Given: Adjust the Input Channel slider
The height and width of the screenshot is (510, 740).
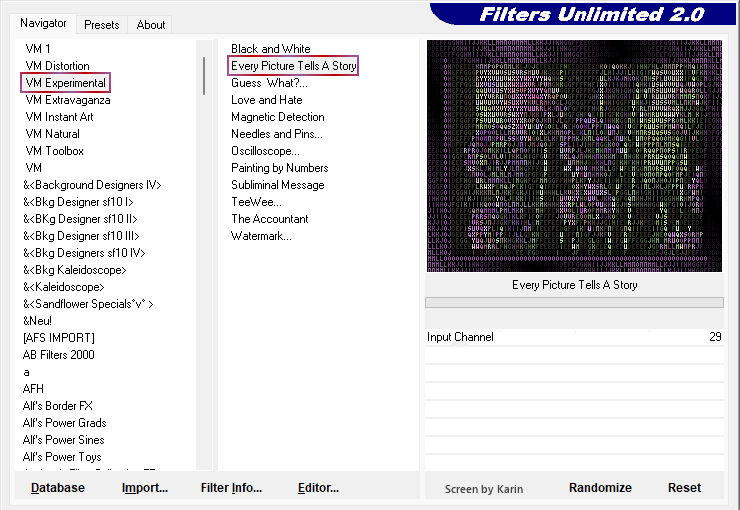Looking at the screenshot, I should pyautogui.click(x=574, y=337).
